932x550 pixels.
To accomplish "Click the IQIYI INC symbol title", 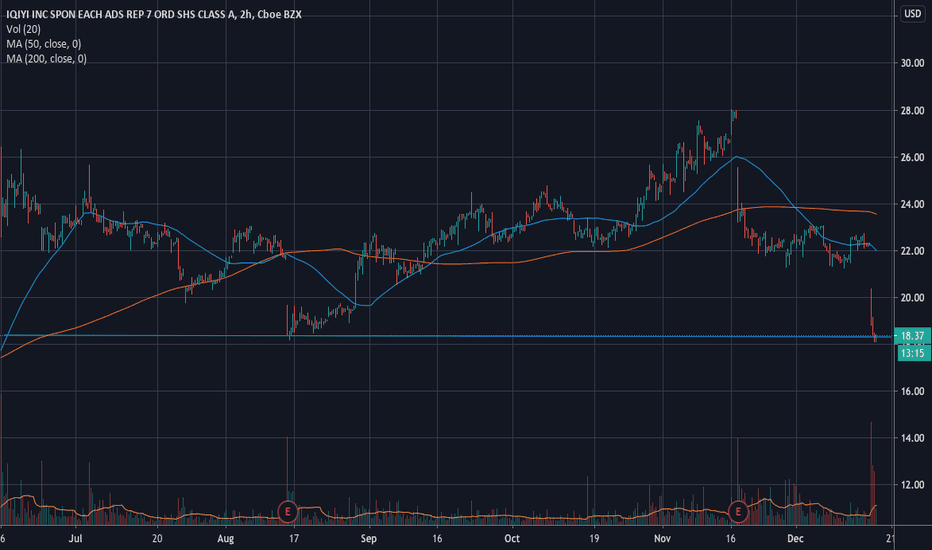I will tap(154, 14).
